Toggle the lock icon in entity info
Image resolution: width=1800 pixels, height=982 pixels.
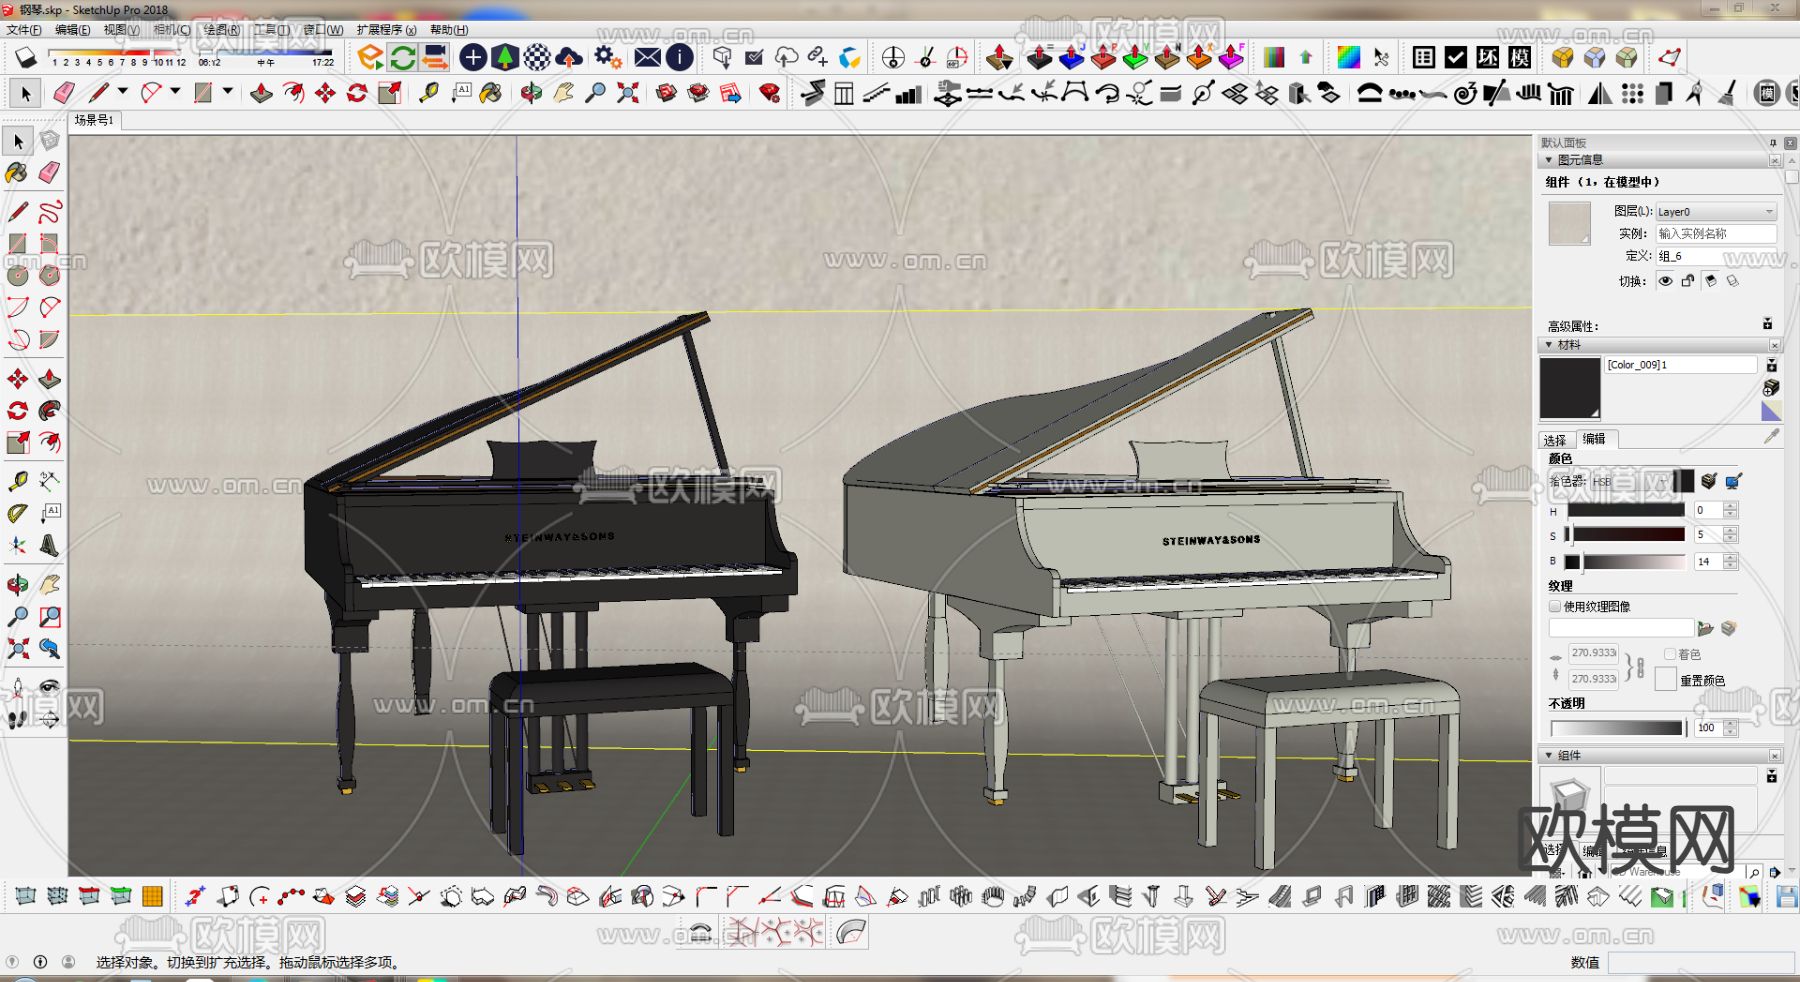[x=1688, y=281]
